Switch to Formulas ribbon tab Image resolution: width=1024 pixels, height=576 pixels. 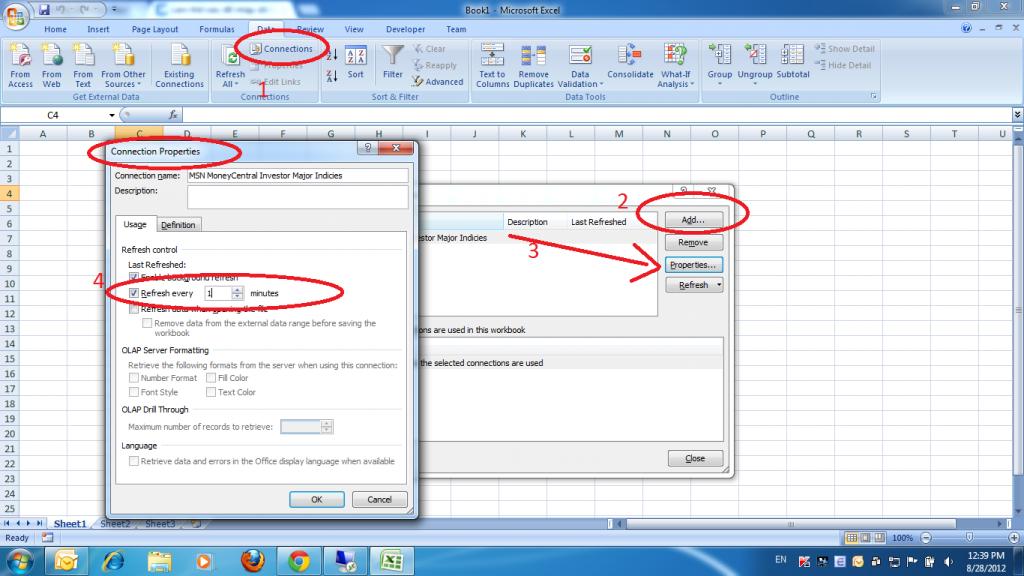[x=217, y=29]
